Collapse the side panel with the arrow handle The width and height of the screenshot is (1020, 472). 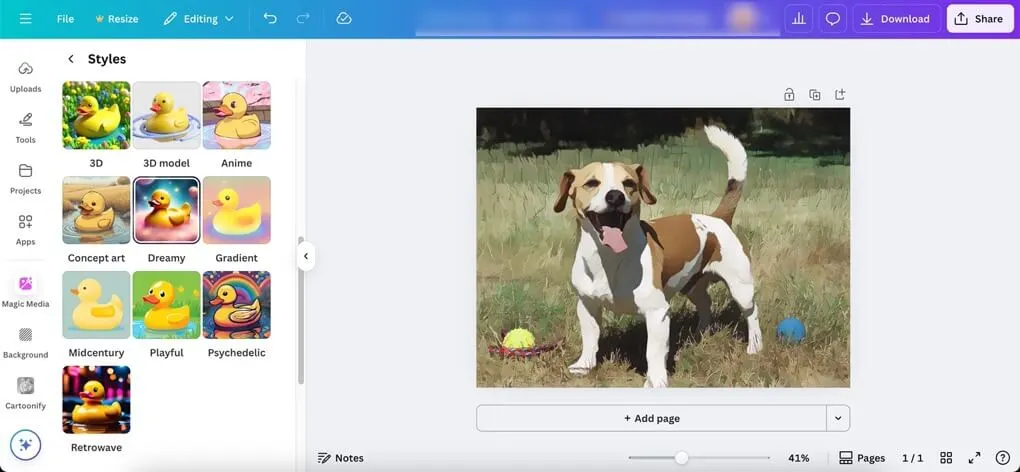(x=306, y=256)
